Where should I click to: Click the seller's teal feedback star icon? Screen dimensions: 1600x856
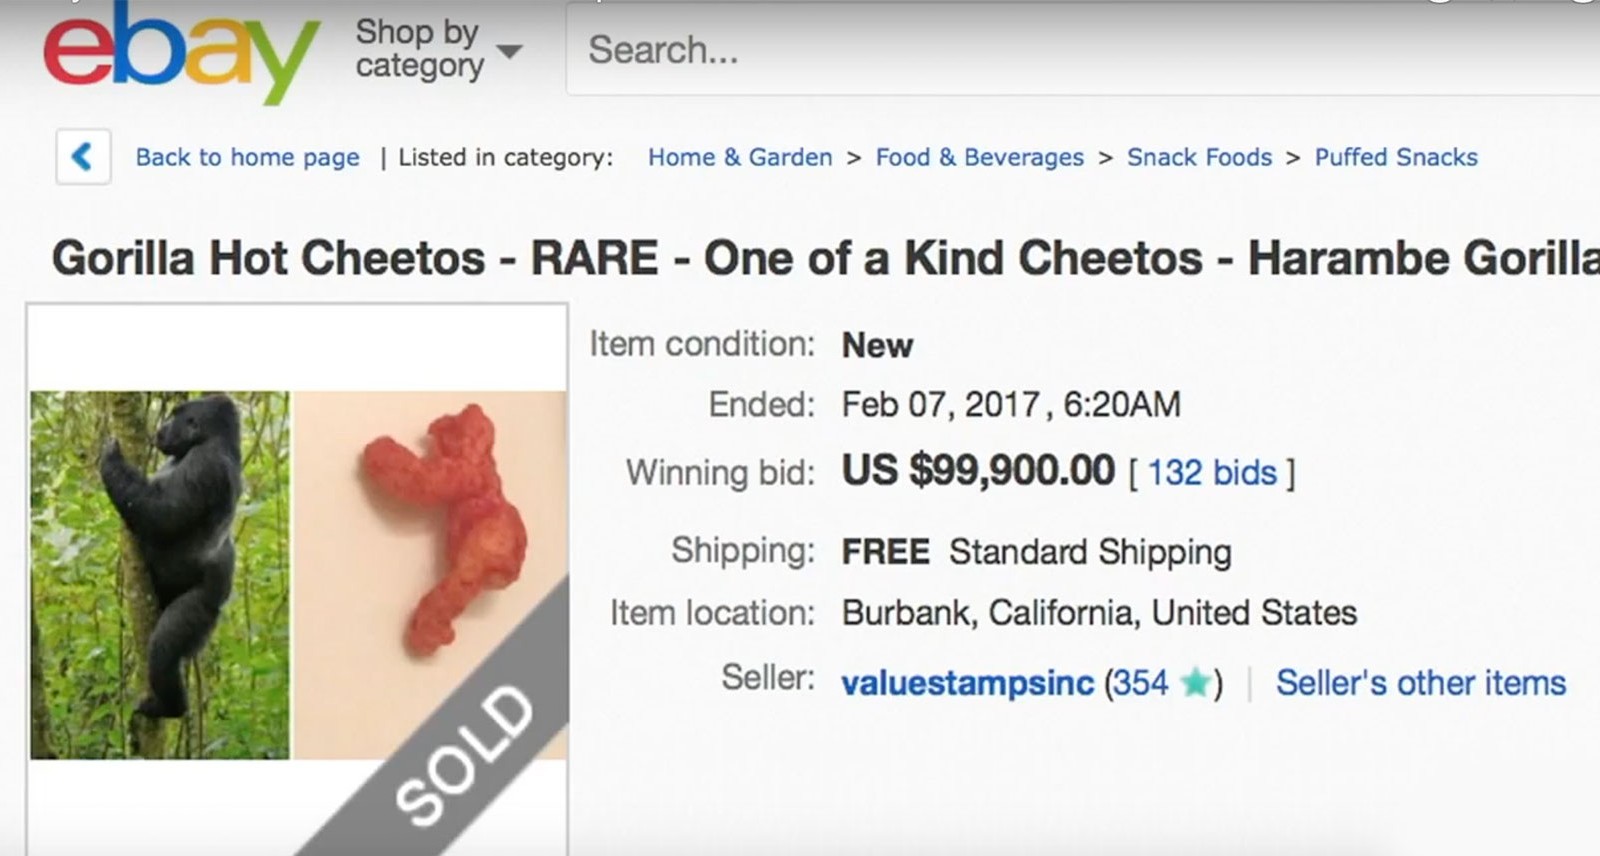(x=1195, y=683)
